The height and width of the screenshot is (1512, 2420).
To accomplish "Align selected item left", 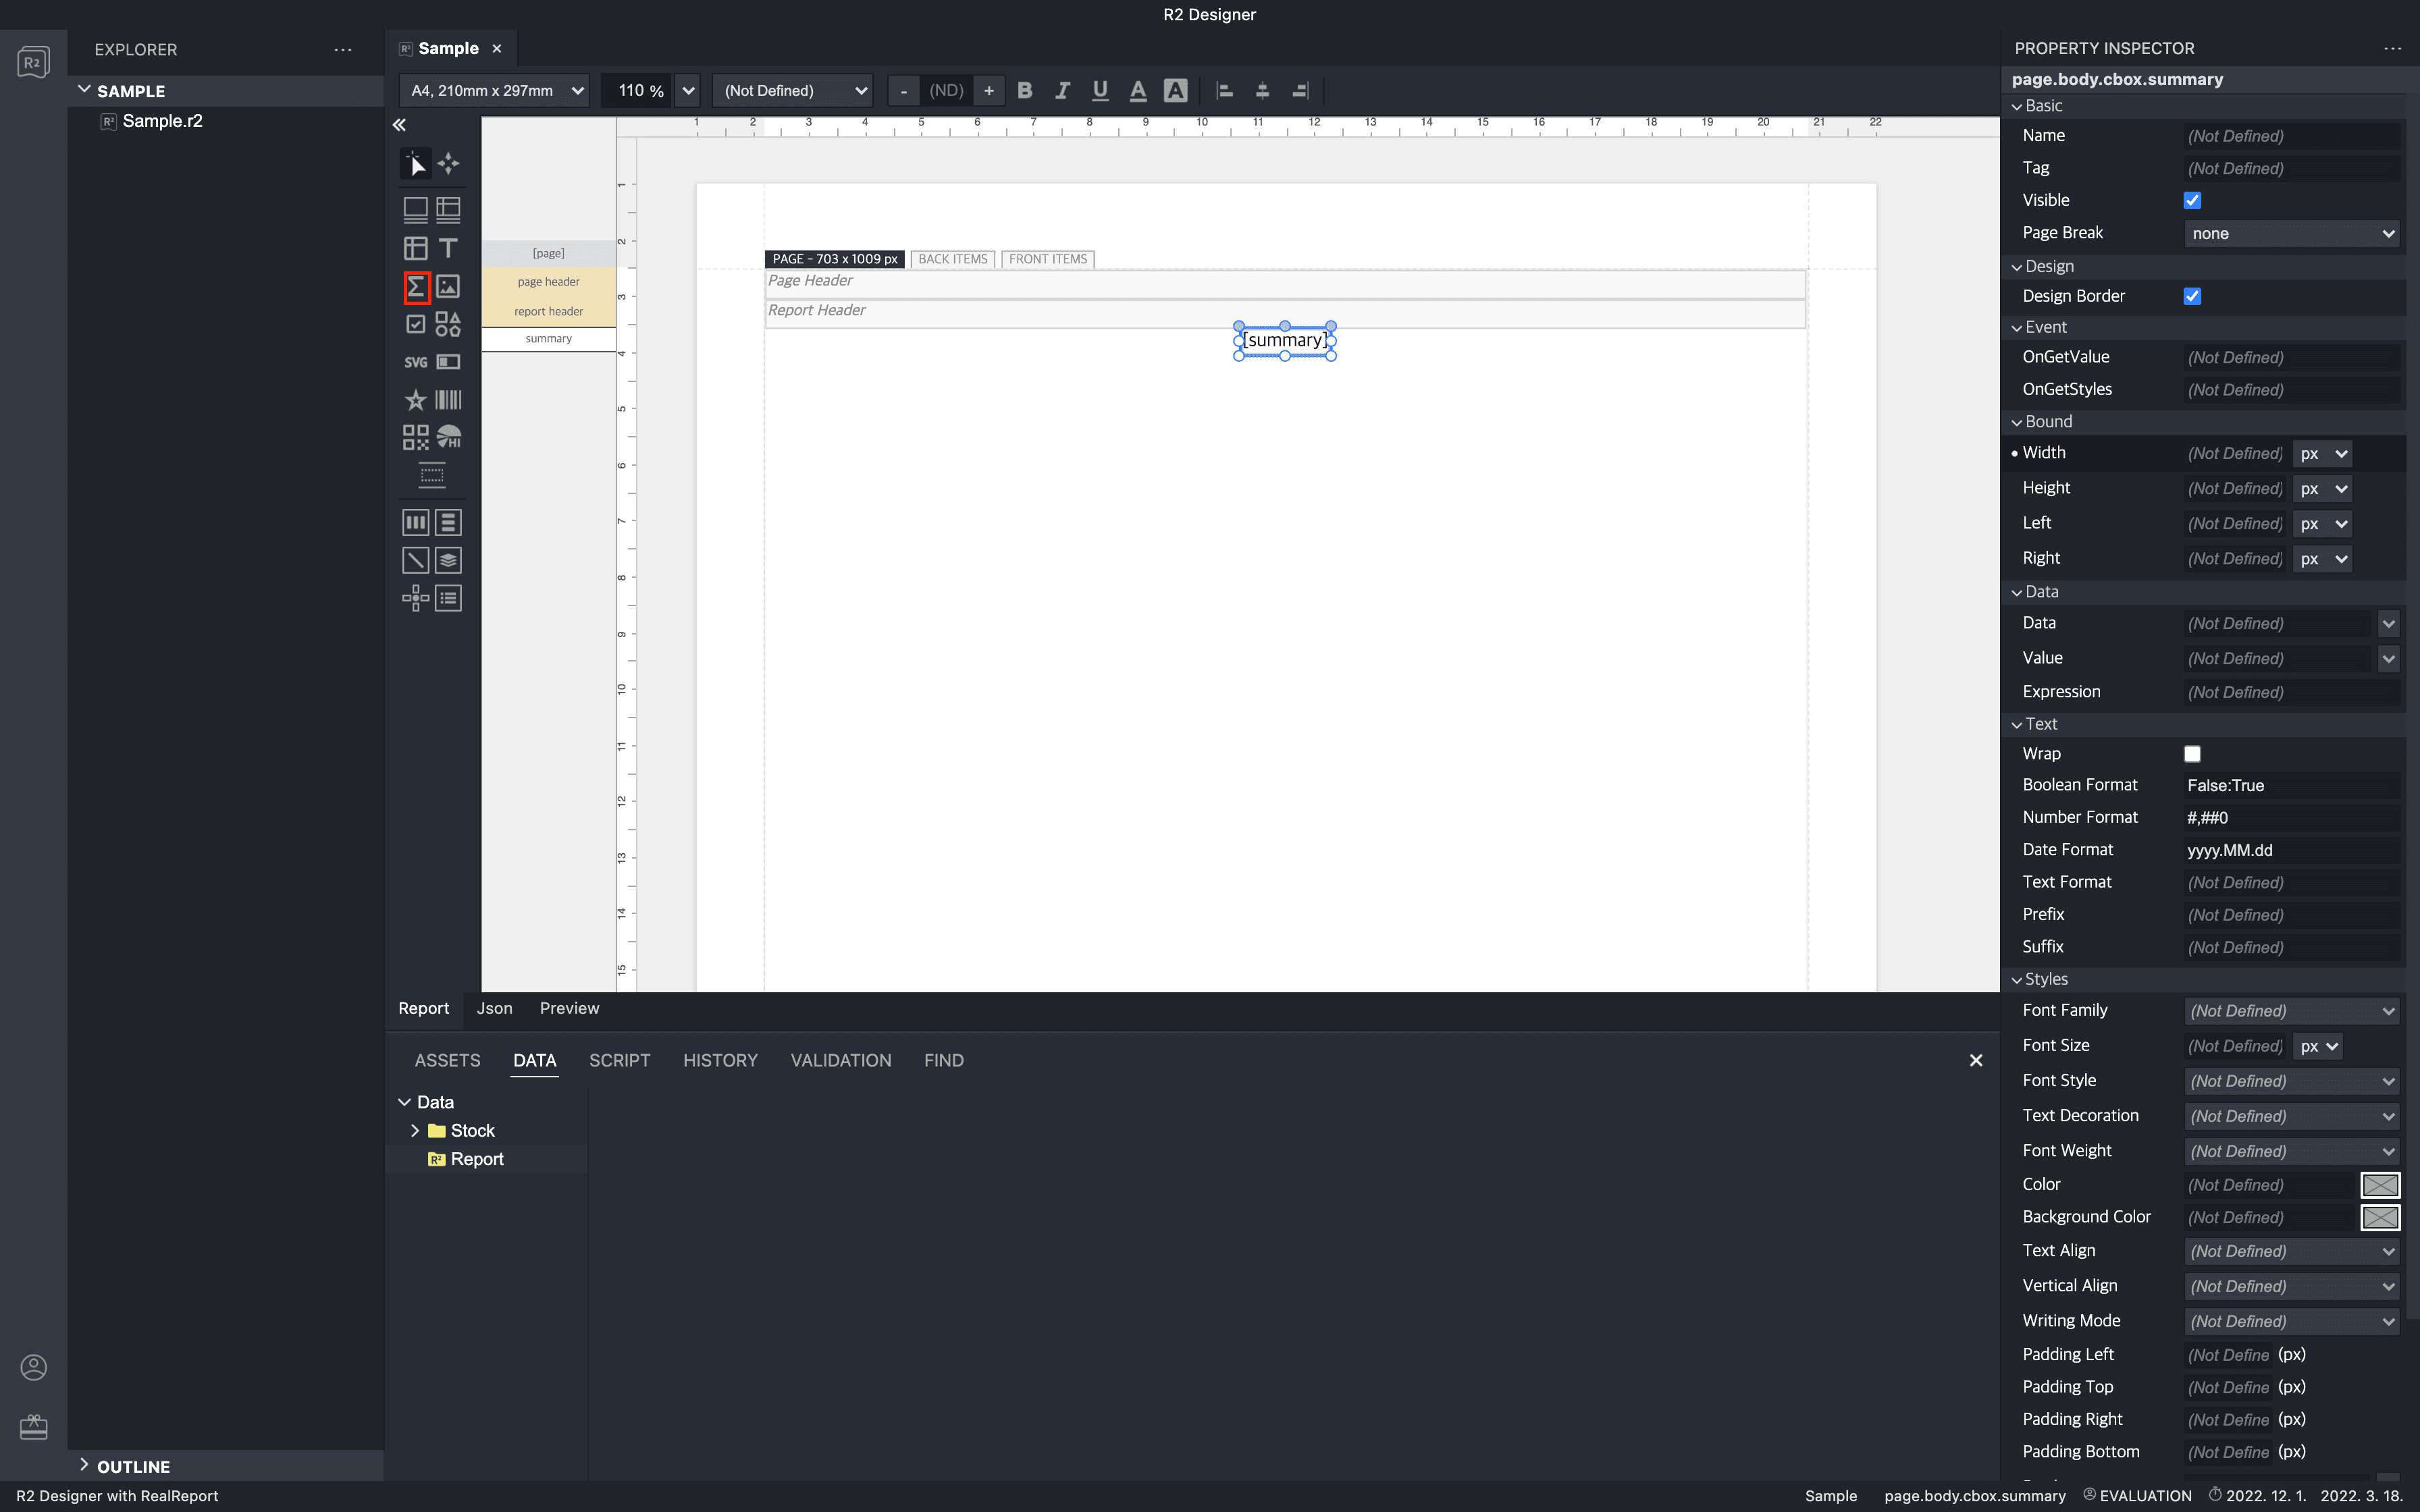I will click(x=1224, y=90).
